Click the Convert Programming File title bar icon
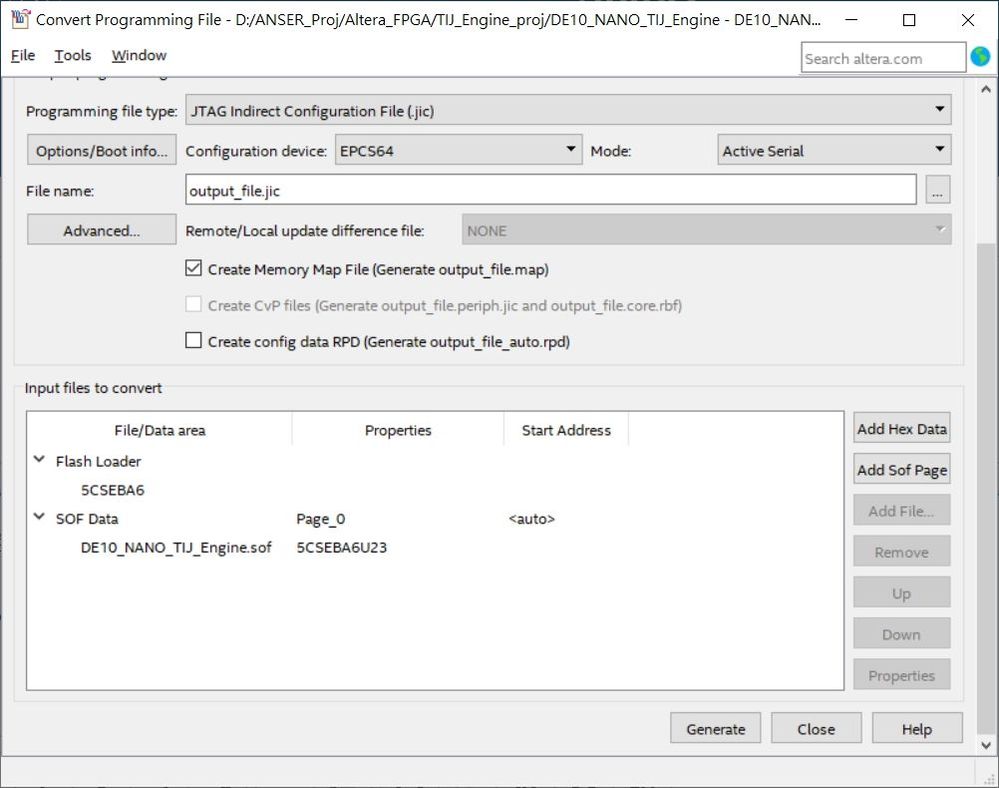999x788 pixels. click(x=20, y=19)
